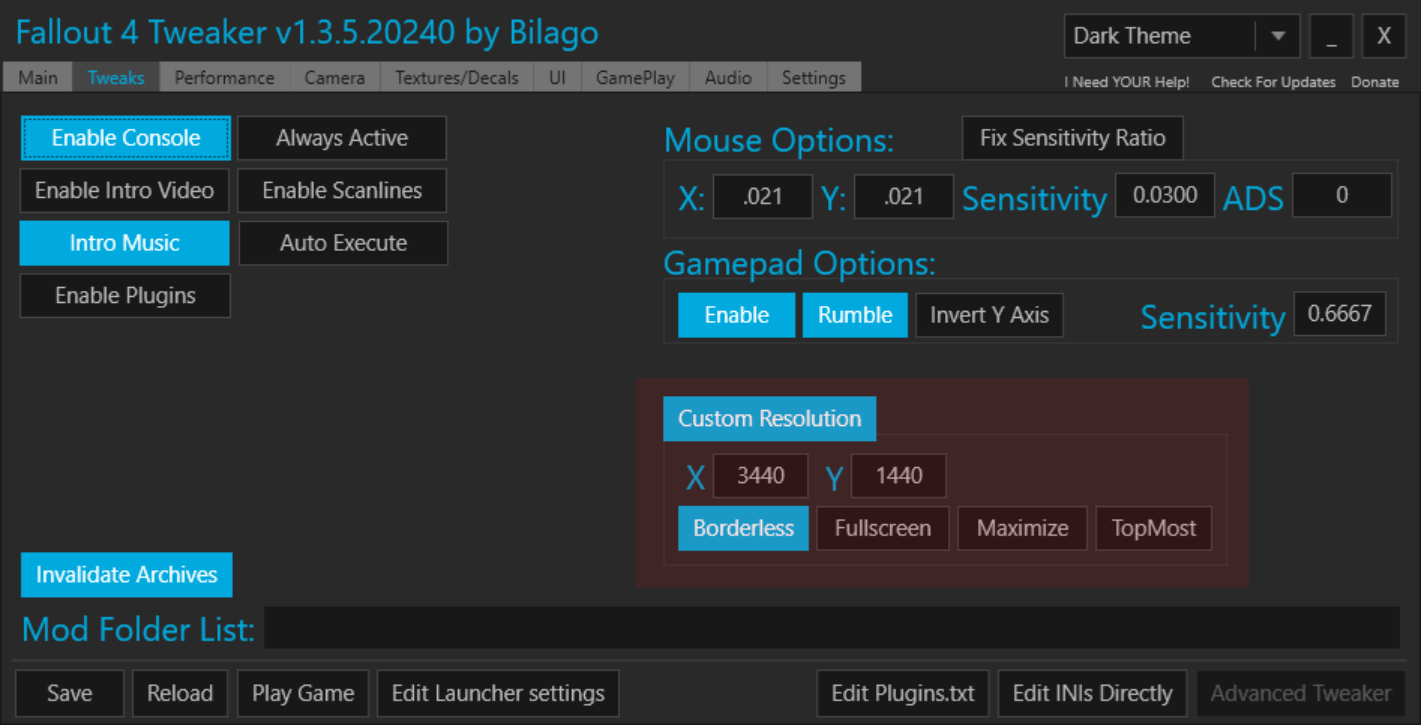The height and width of the screenshot is (725, 1421).
Task: Toggle gamepad Rumble setting
Action: click(855, 315)
